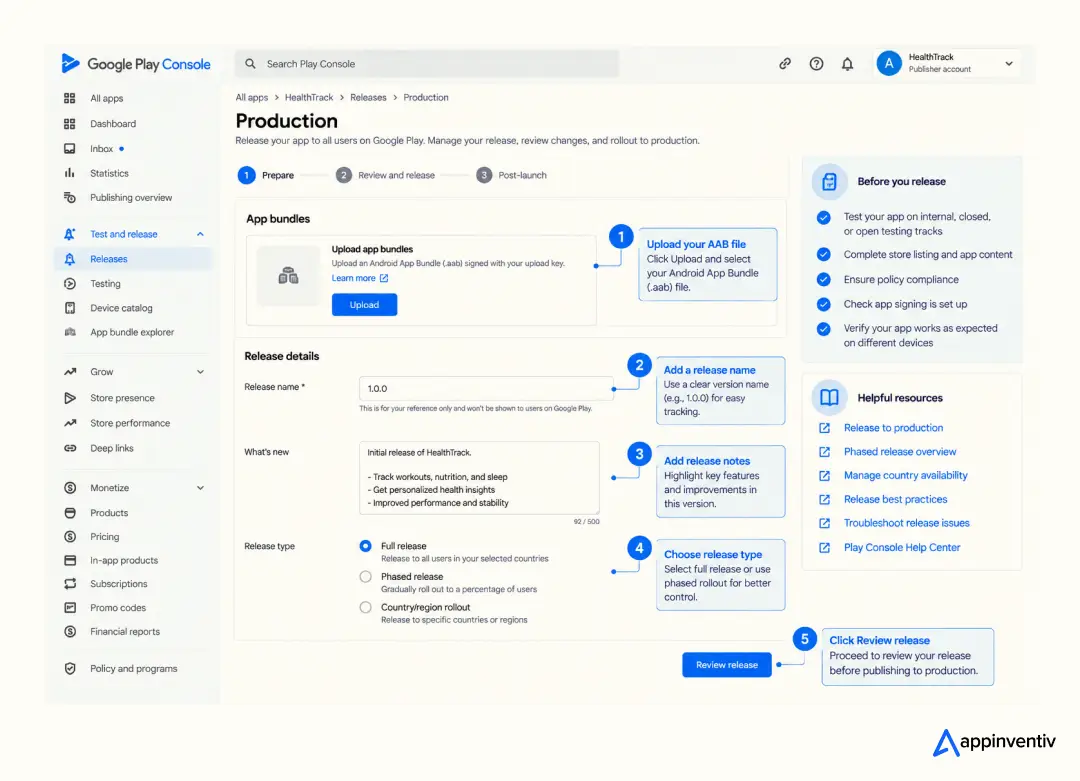Image resolution: width=1080 pixels, height=781 pixels.
Task: Go to the Prepare step
Action: click(x=266, y=176)
